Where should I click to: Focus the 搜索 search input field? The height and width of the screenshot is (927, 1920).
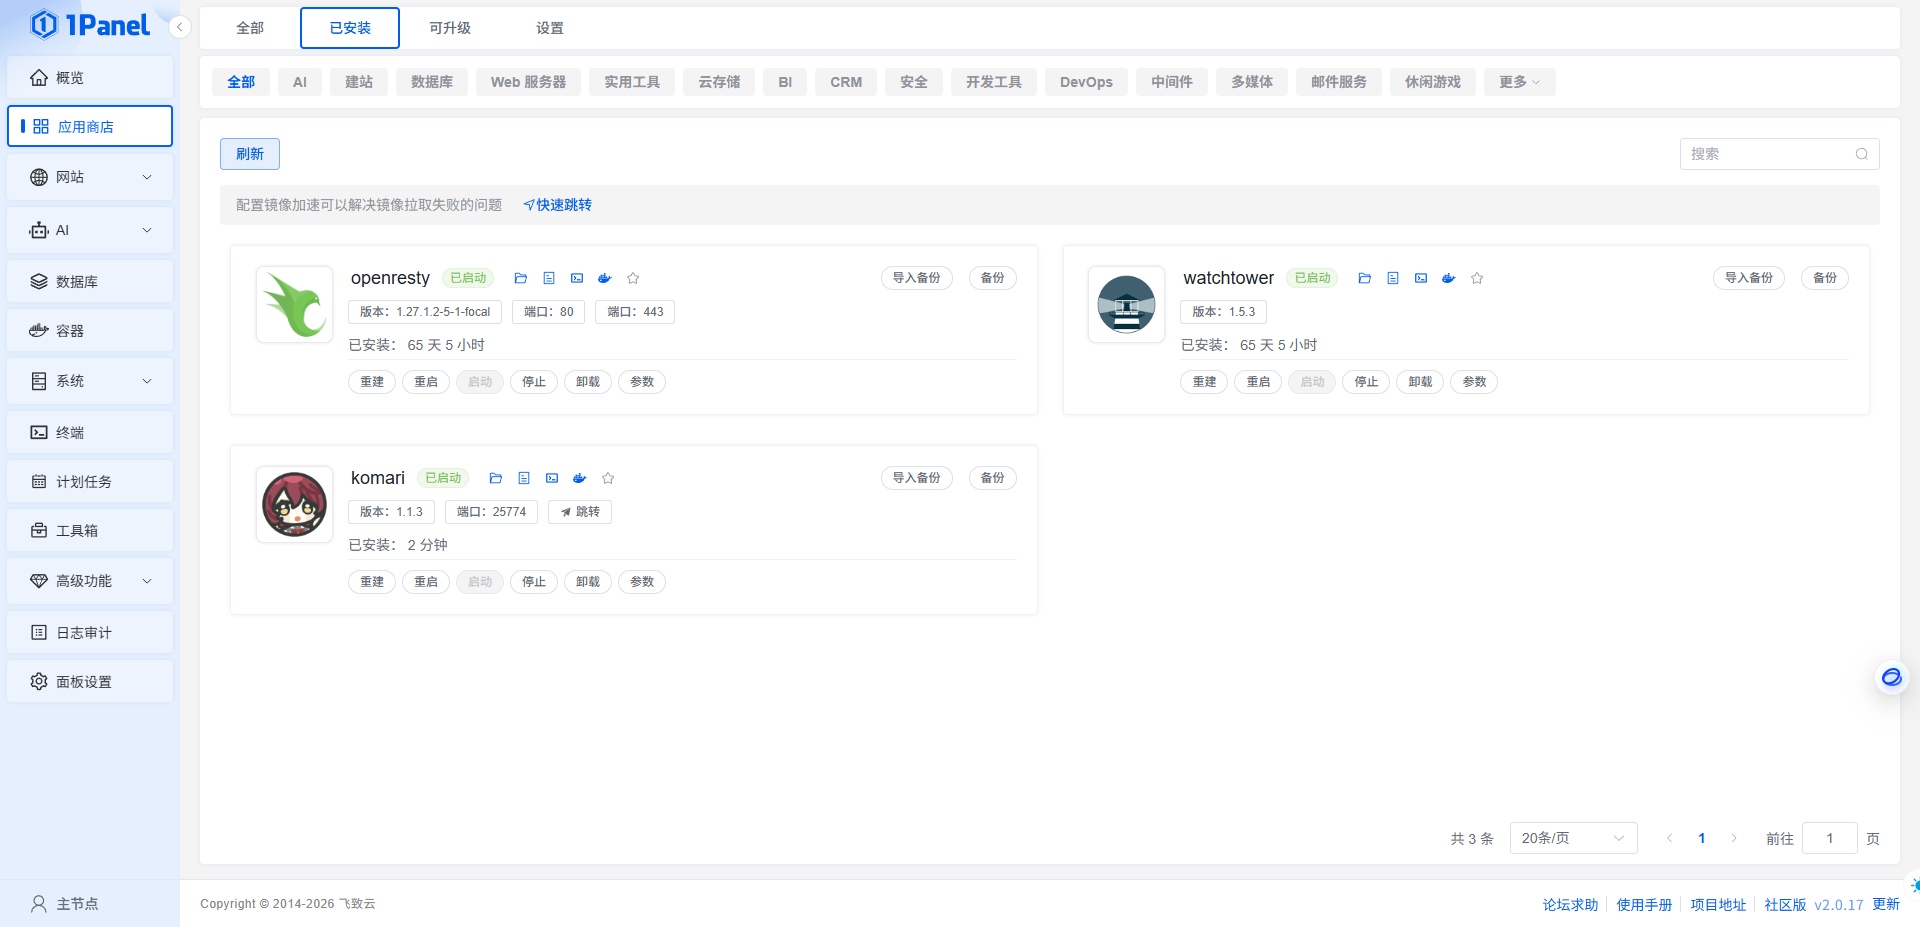[1765, 154]
